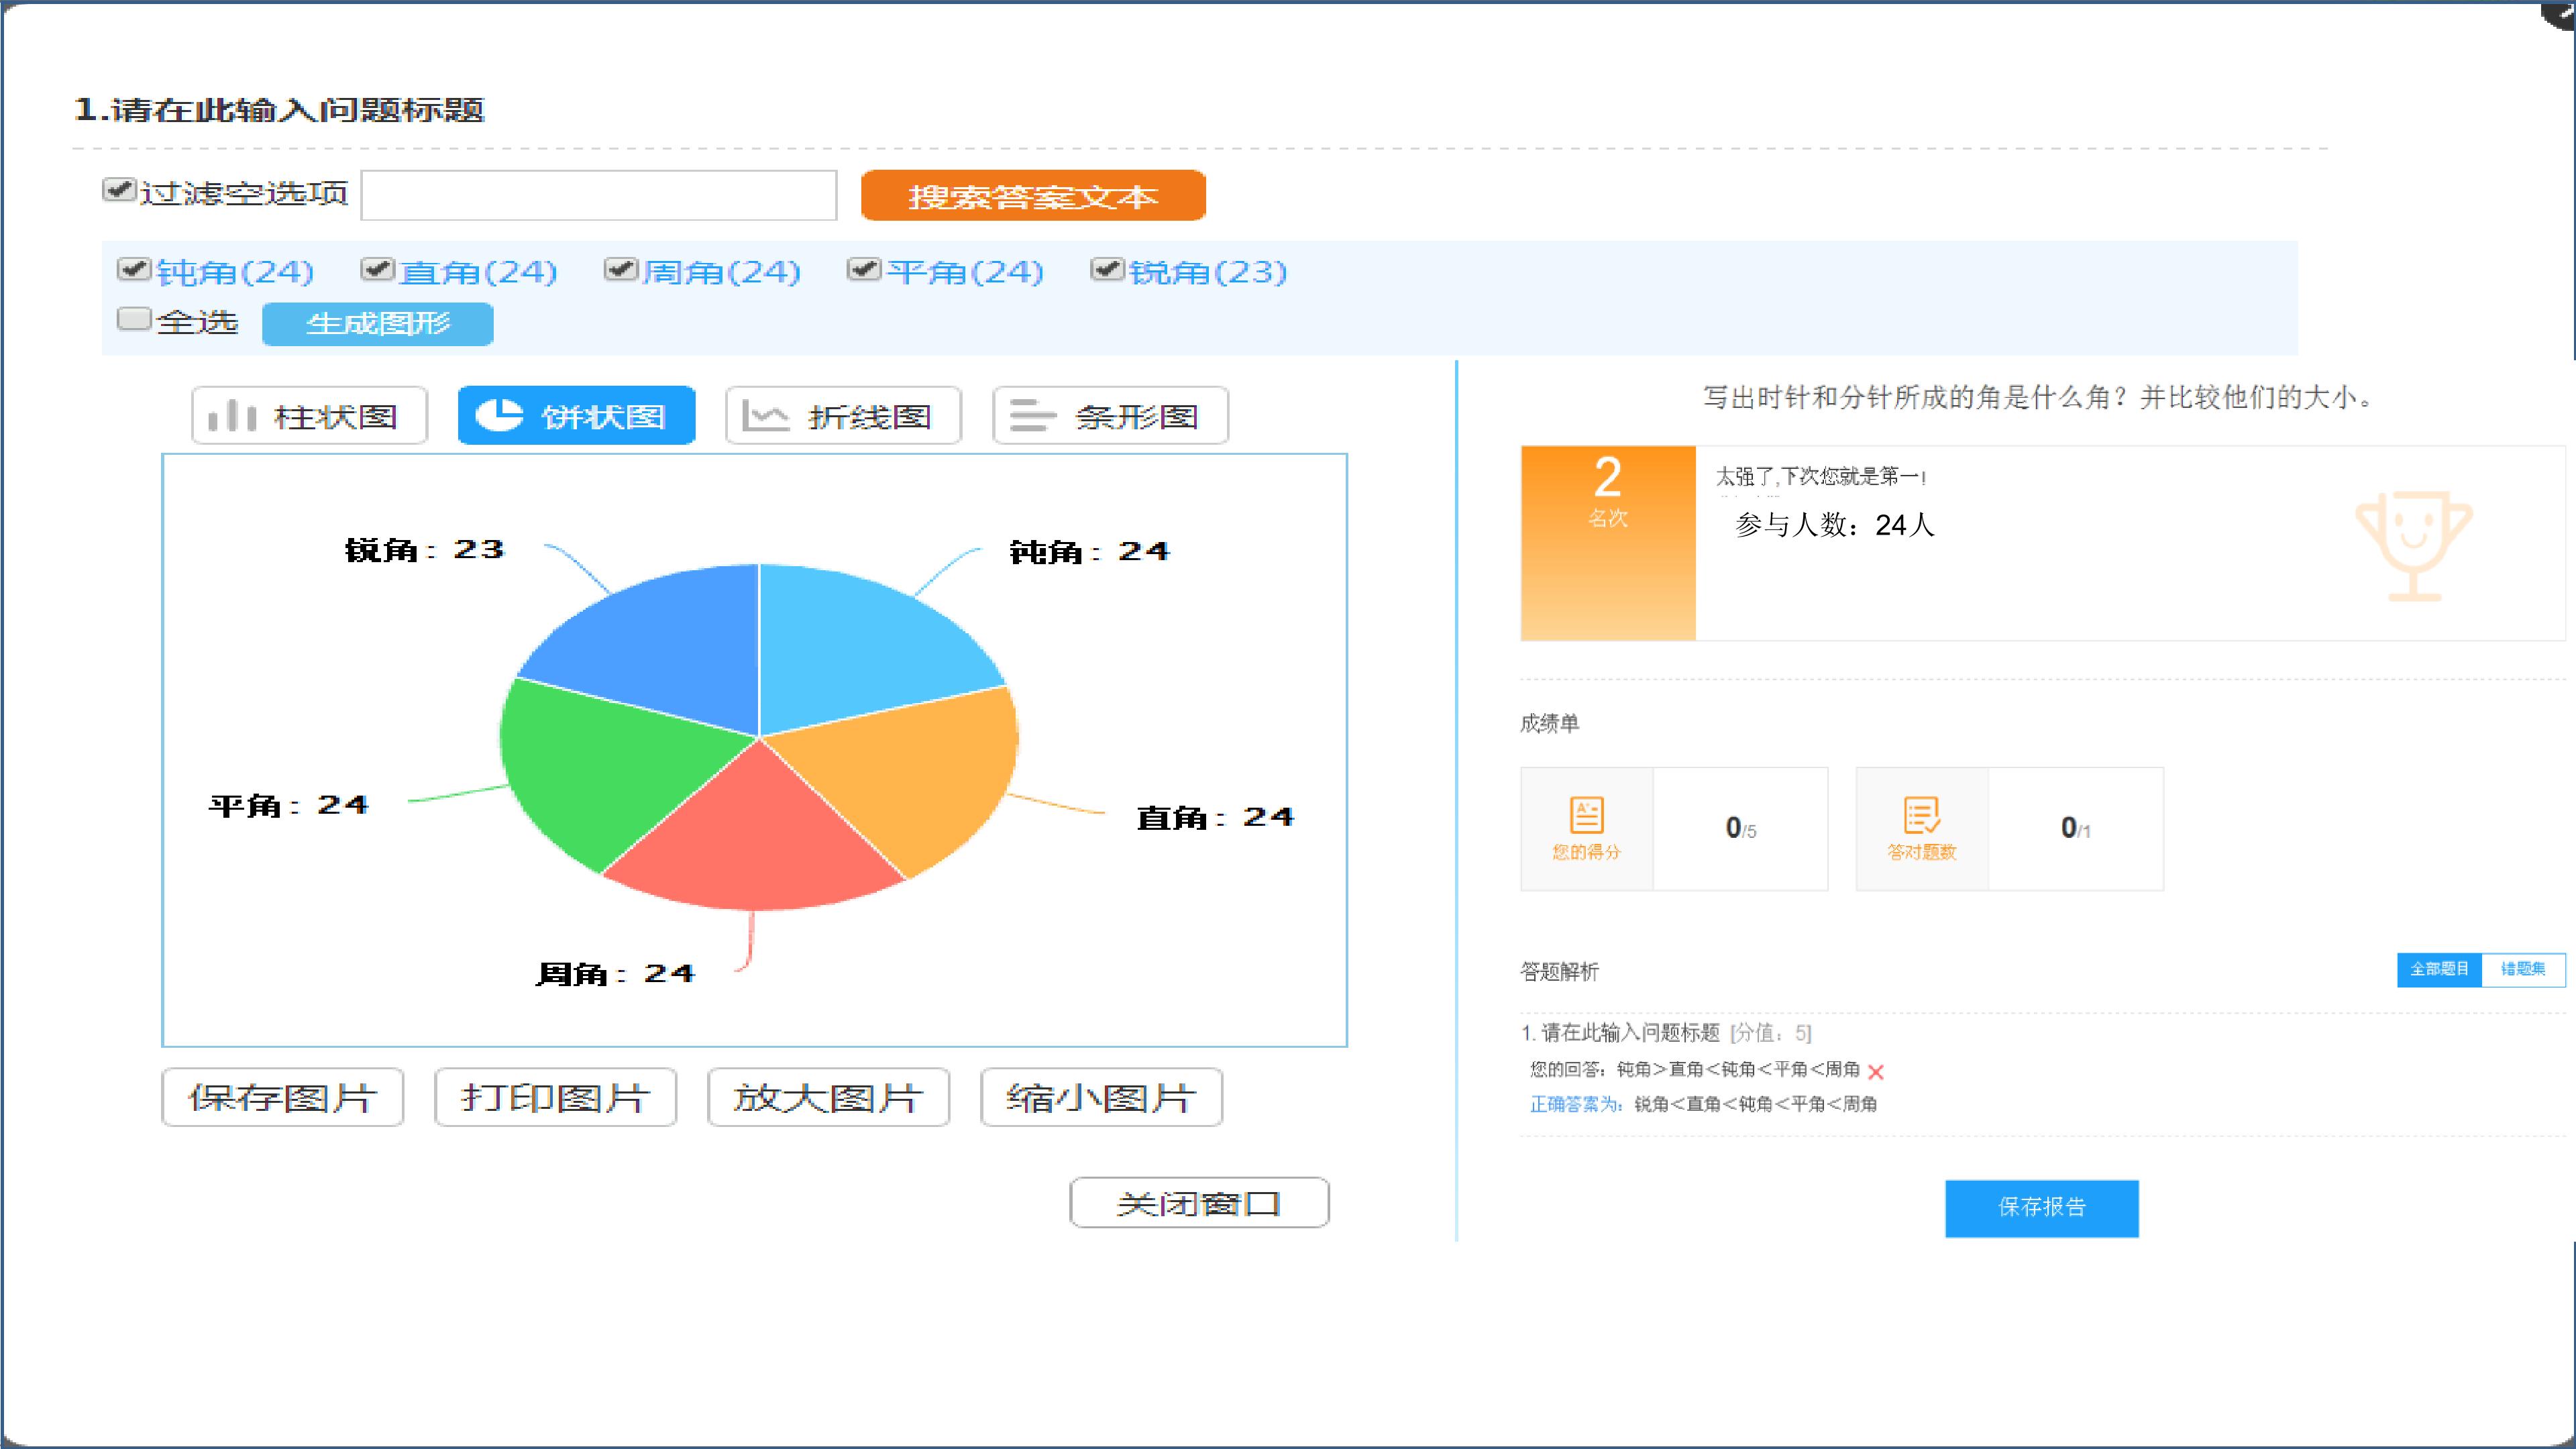Click the red X mark beside your answer
The width and height of the screenshot is (2576, 1449).
[1876, 1072]
